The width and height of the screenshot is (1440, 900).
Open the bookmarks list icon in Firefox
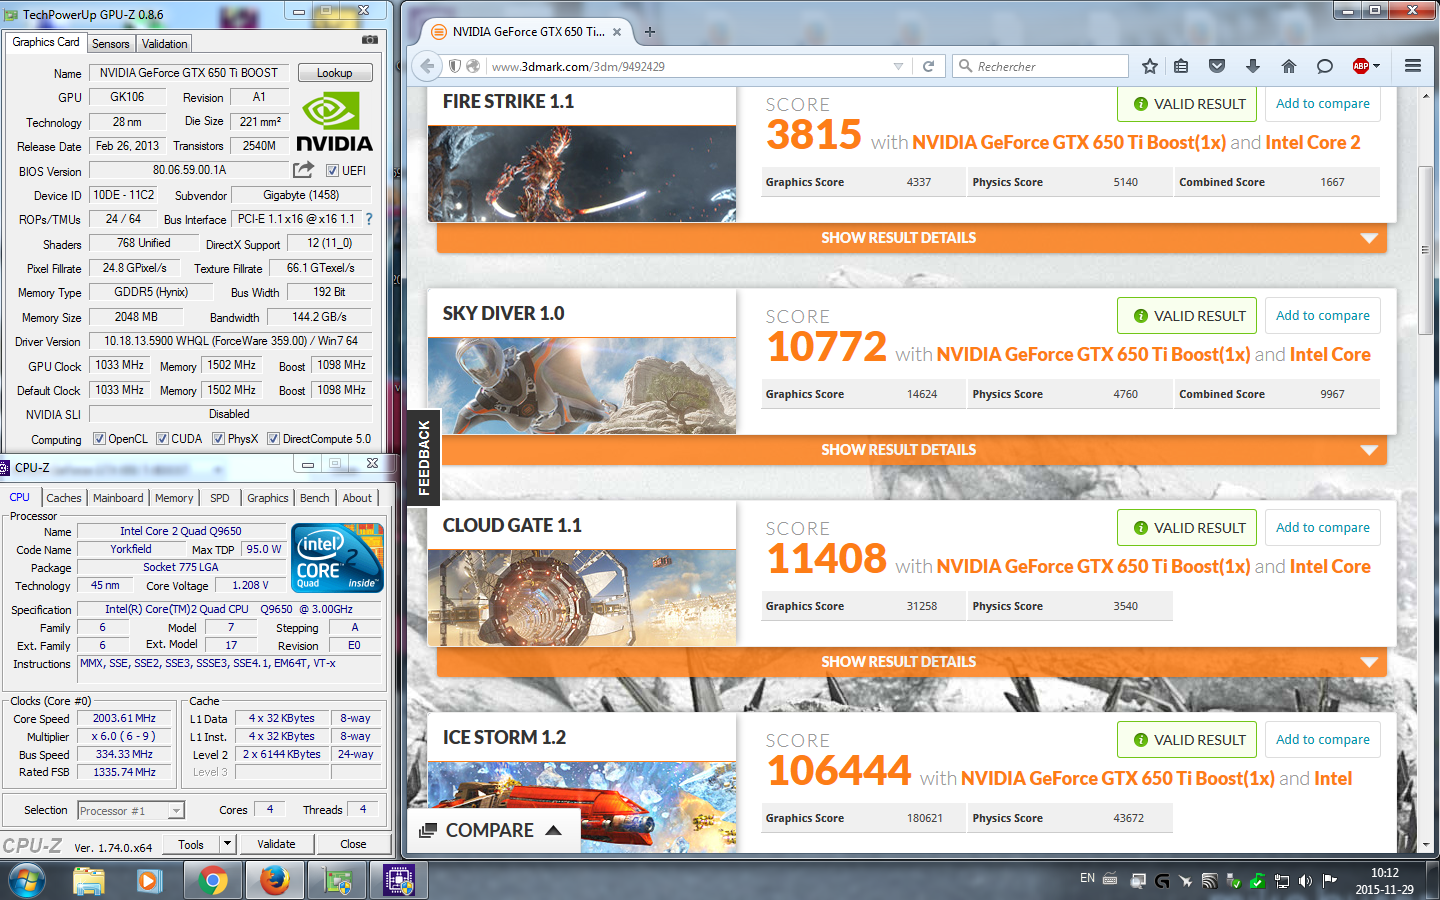[x=1181, y=66]
